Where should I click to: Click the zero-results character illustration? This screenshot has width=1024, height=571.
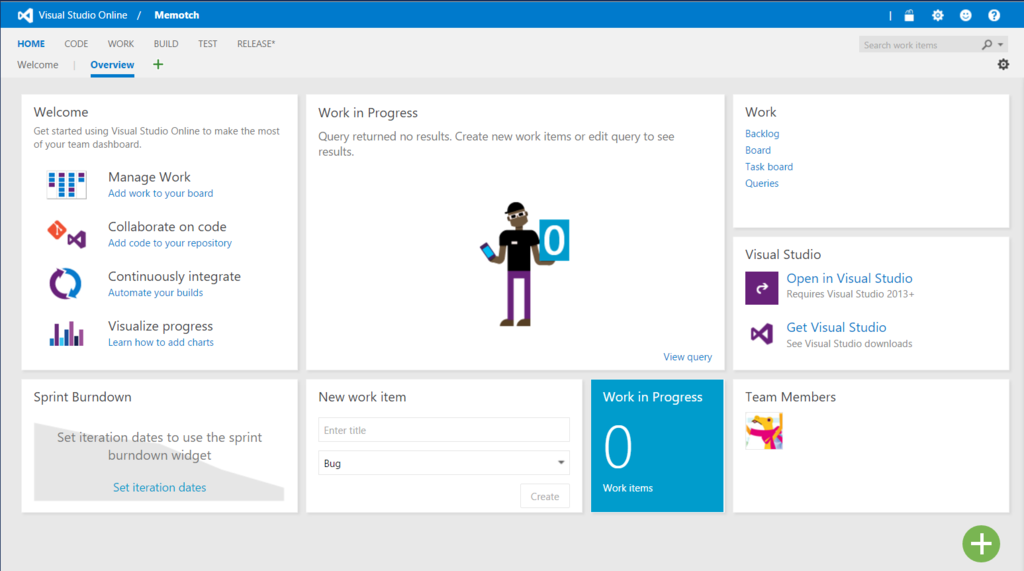524,264
